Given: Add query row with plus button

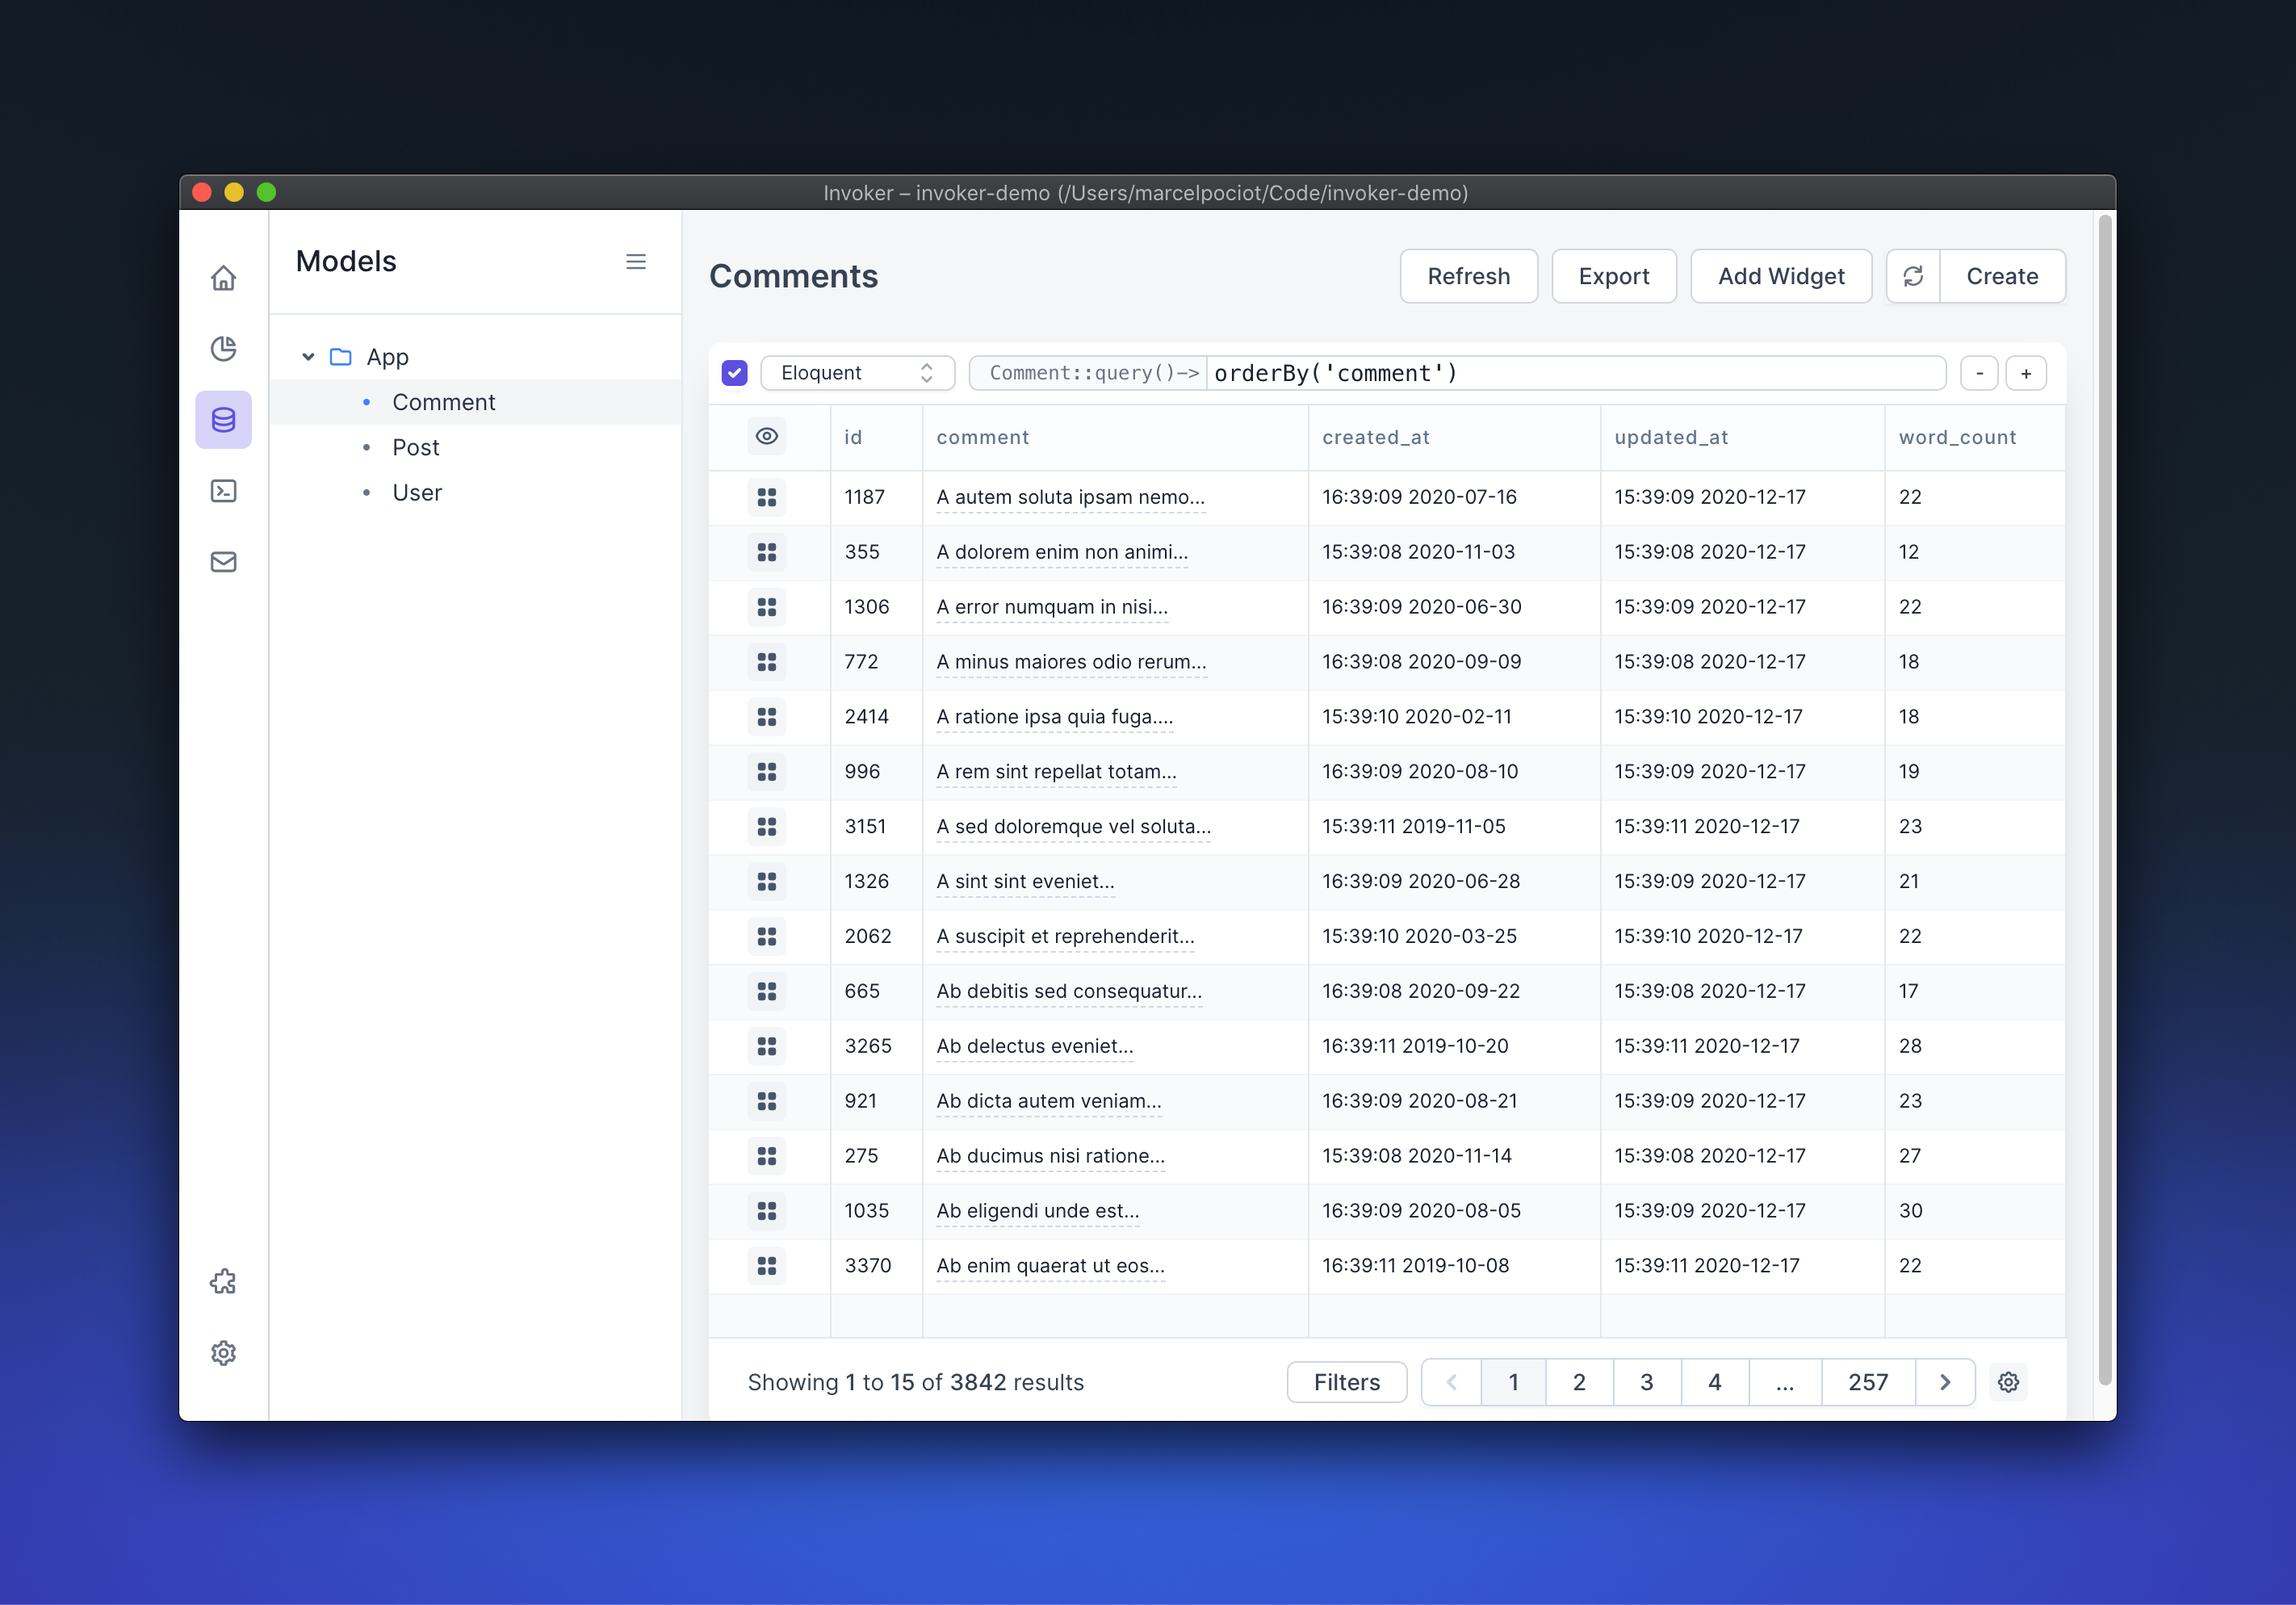Looking at the screenshot, I should pos(2026,373).
